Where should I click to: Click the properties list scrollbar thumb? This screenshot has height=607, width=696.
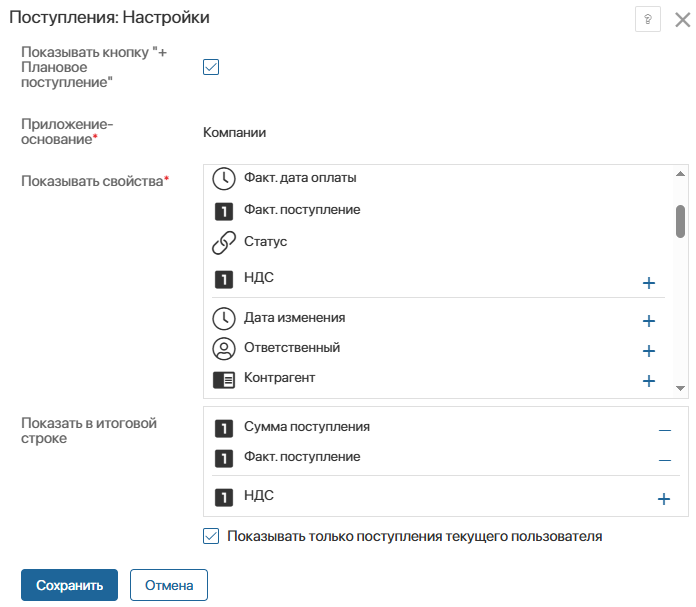(x=680, y=221)
